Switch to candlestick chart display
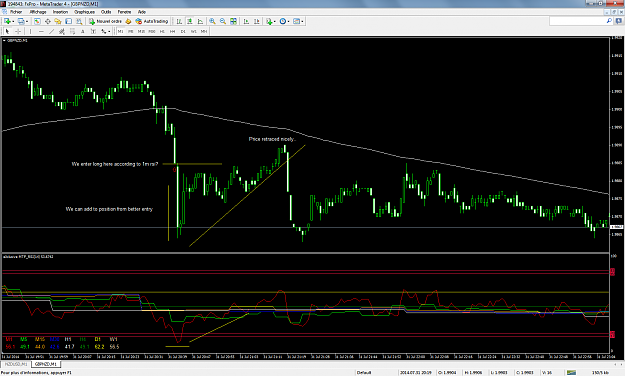 click(x=190, y=21)
